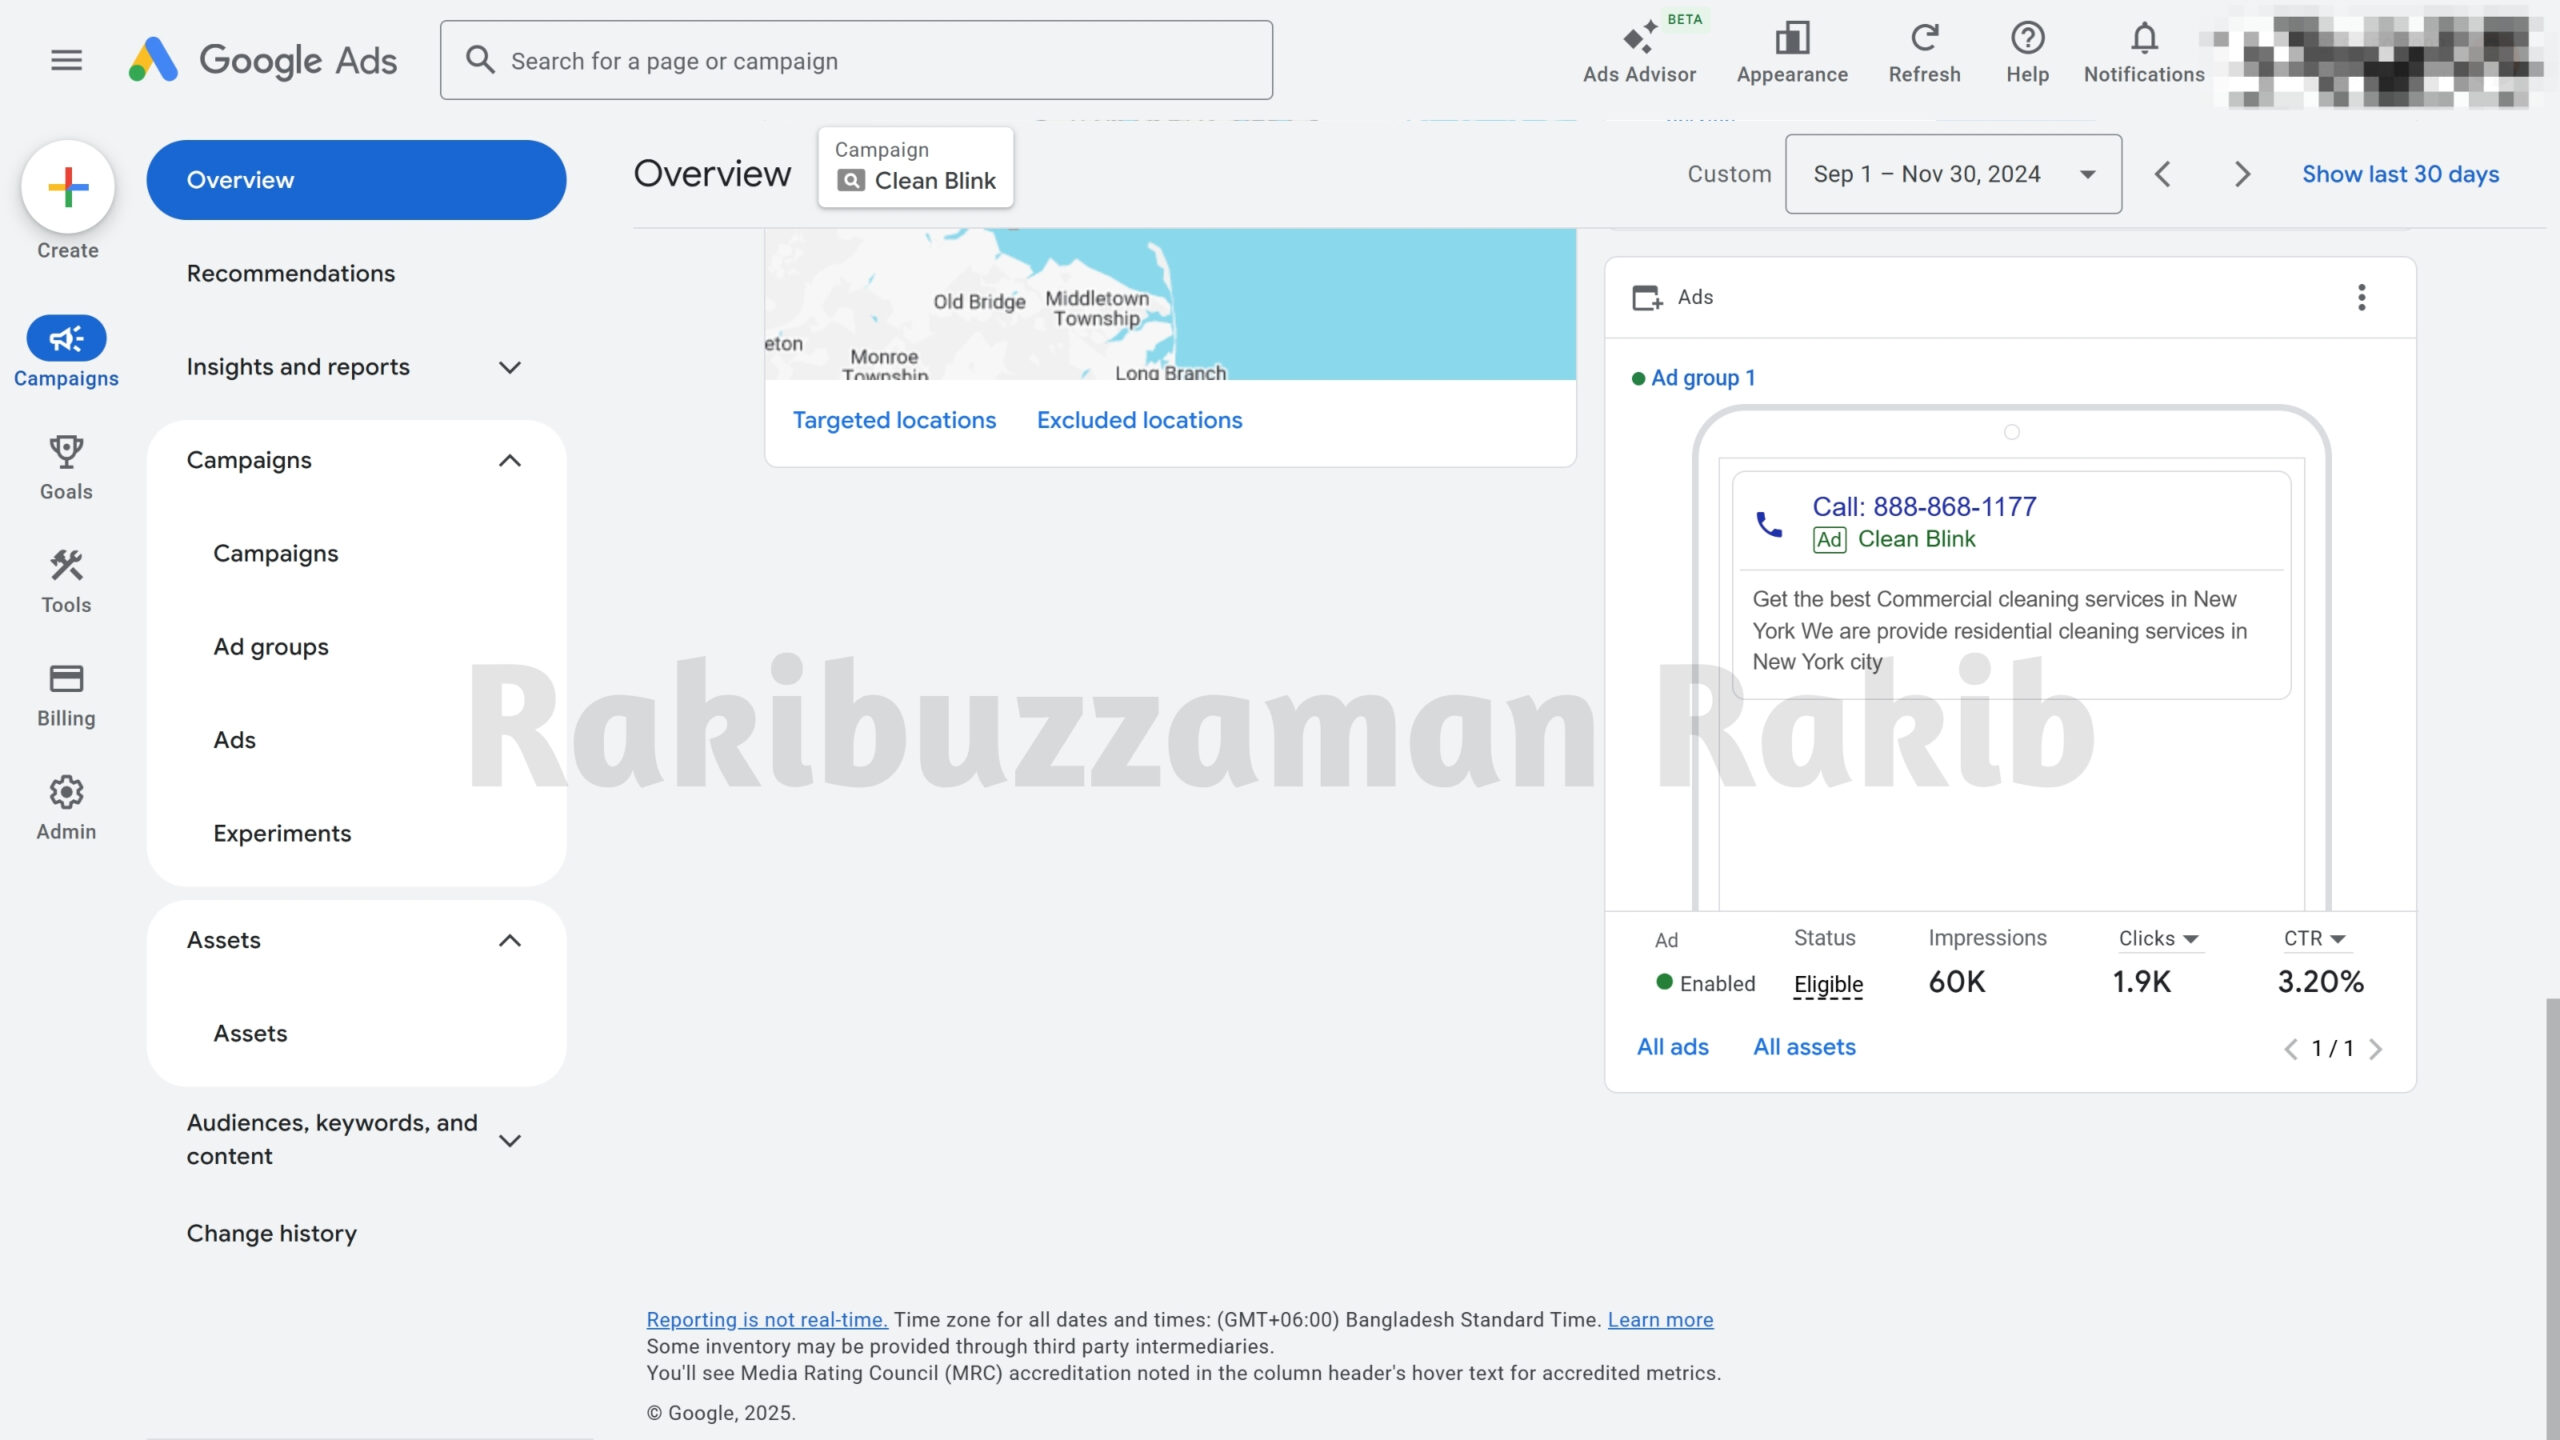The width and height of the screenshot is (2560, 1440).
Task: Open the date range dropdown
Action: pyautogui.click(x=1953, y=174)
